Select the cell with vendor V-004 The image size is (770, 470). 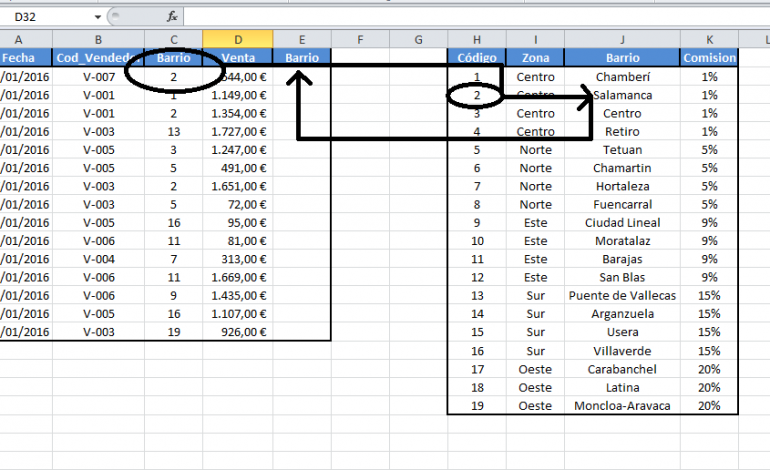coord(99,259)
